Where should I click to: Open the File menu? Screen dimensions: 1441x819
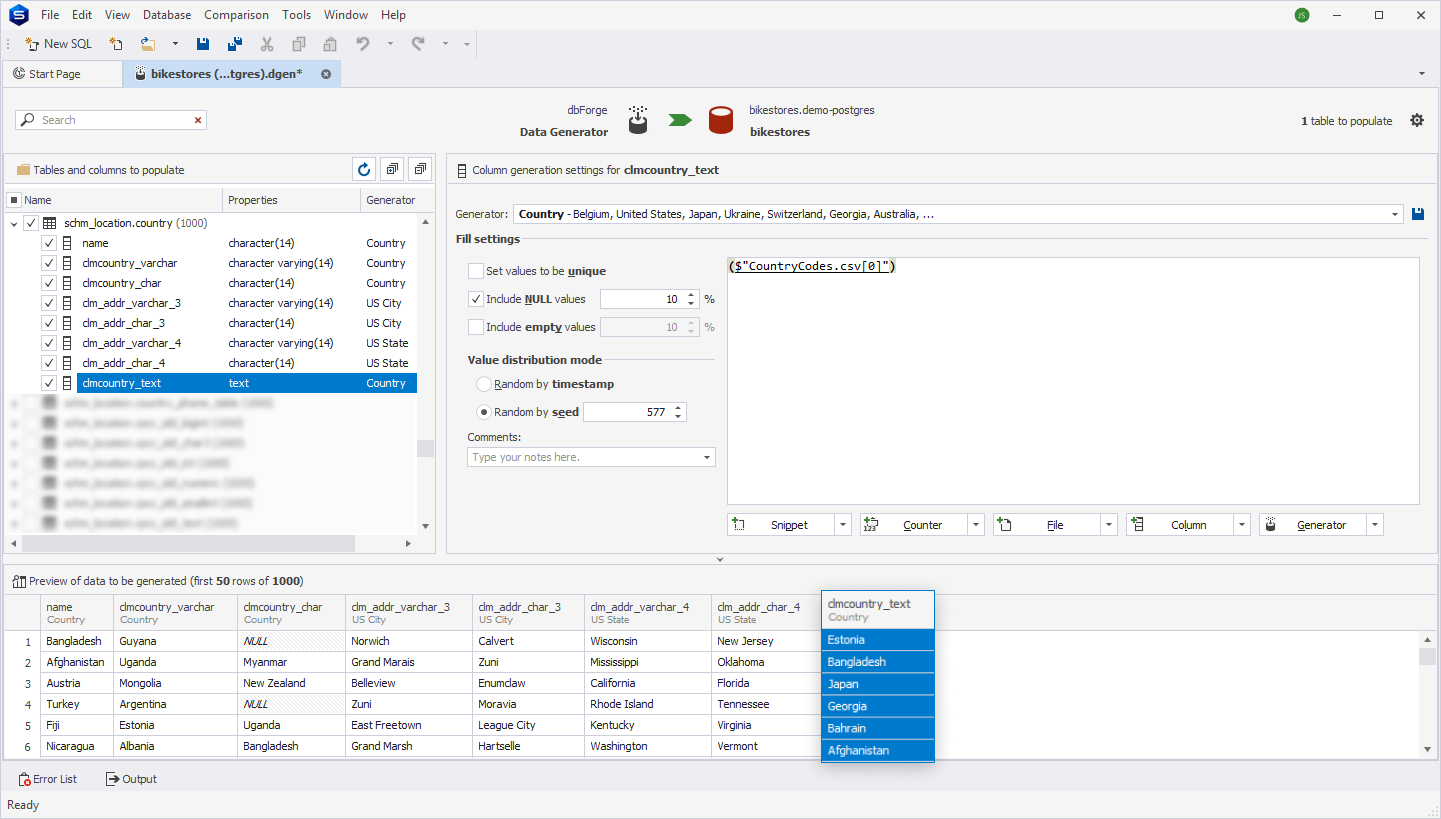pyautogui.click(x=50, y=15)
